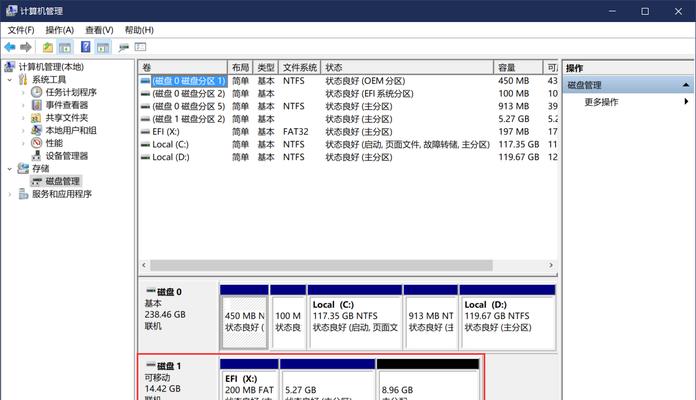Select volume row (磁盘 1 磁盘分区 2)

coord(348,119)
